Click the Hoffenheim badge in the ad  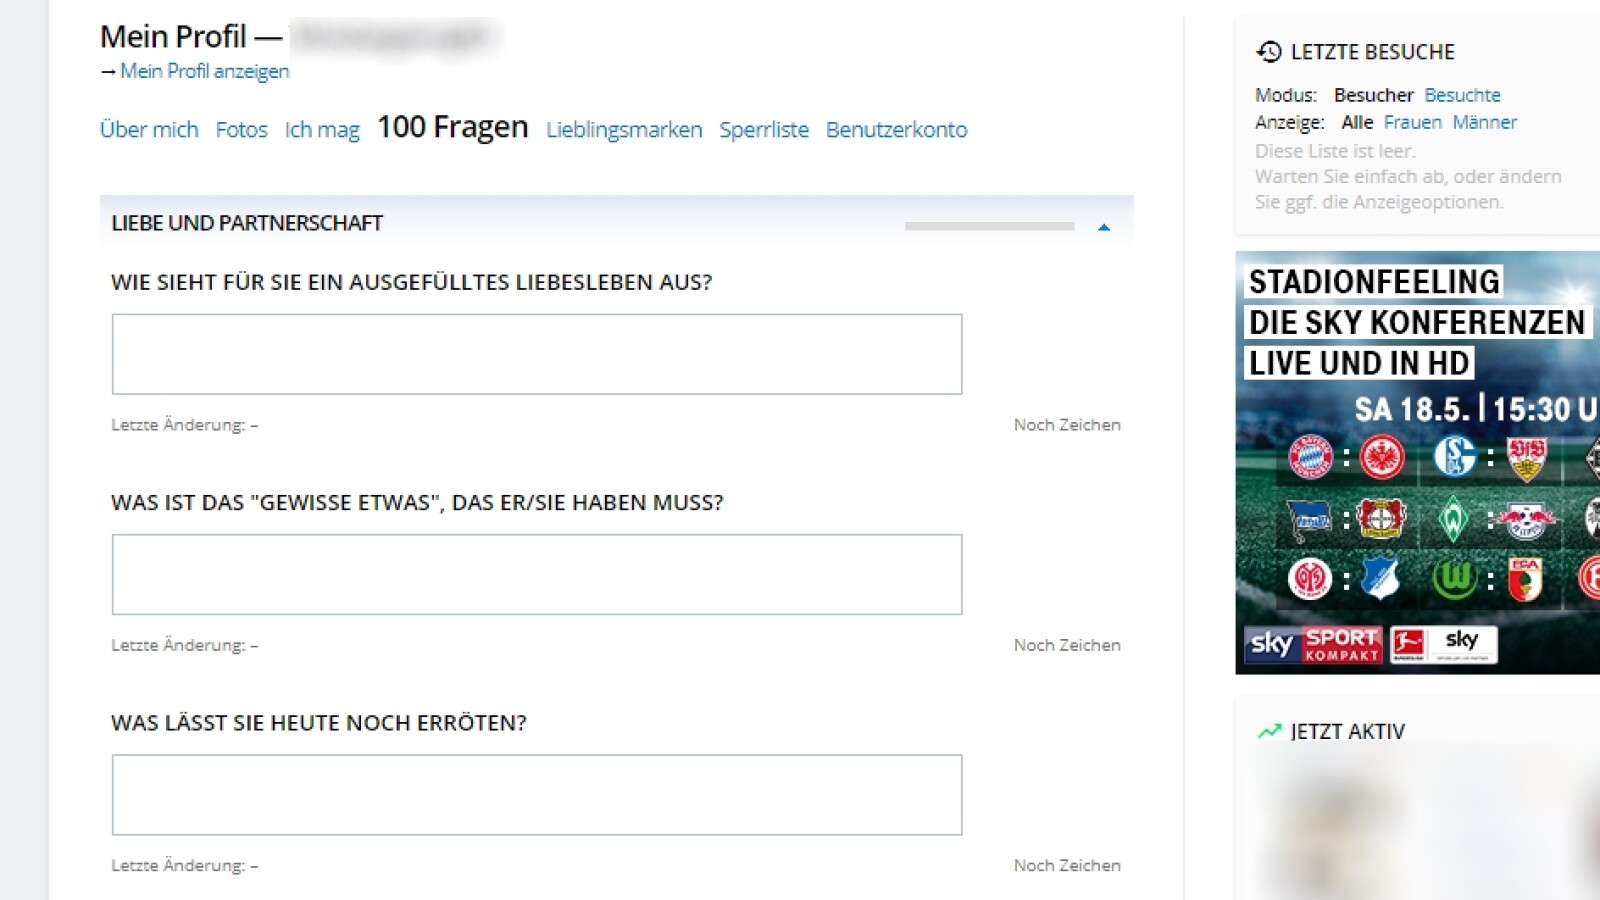[x=1379, y=577]
